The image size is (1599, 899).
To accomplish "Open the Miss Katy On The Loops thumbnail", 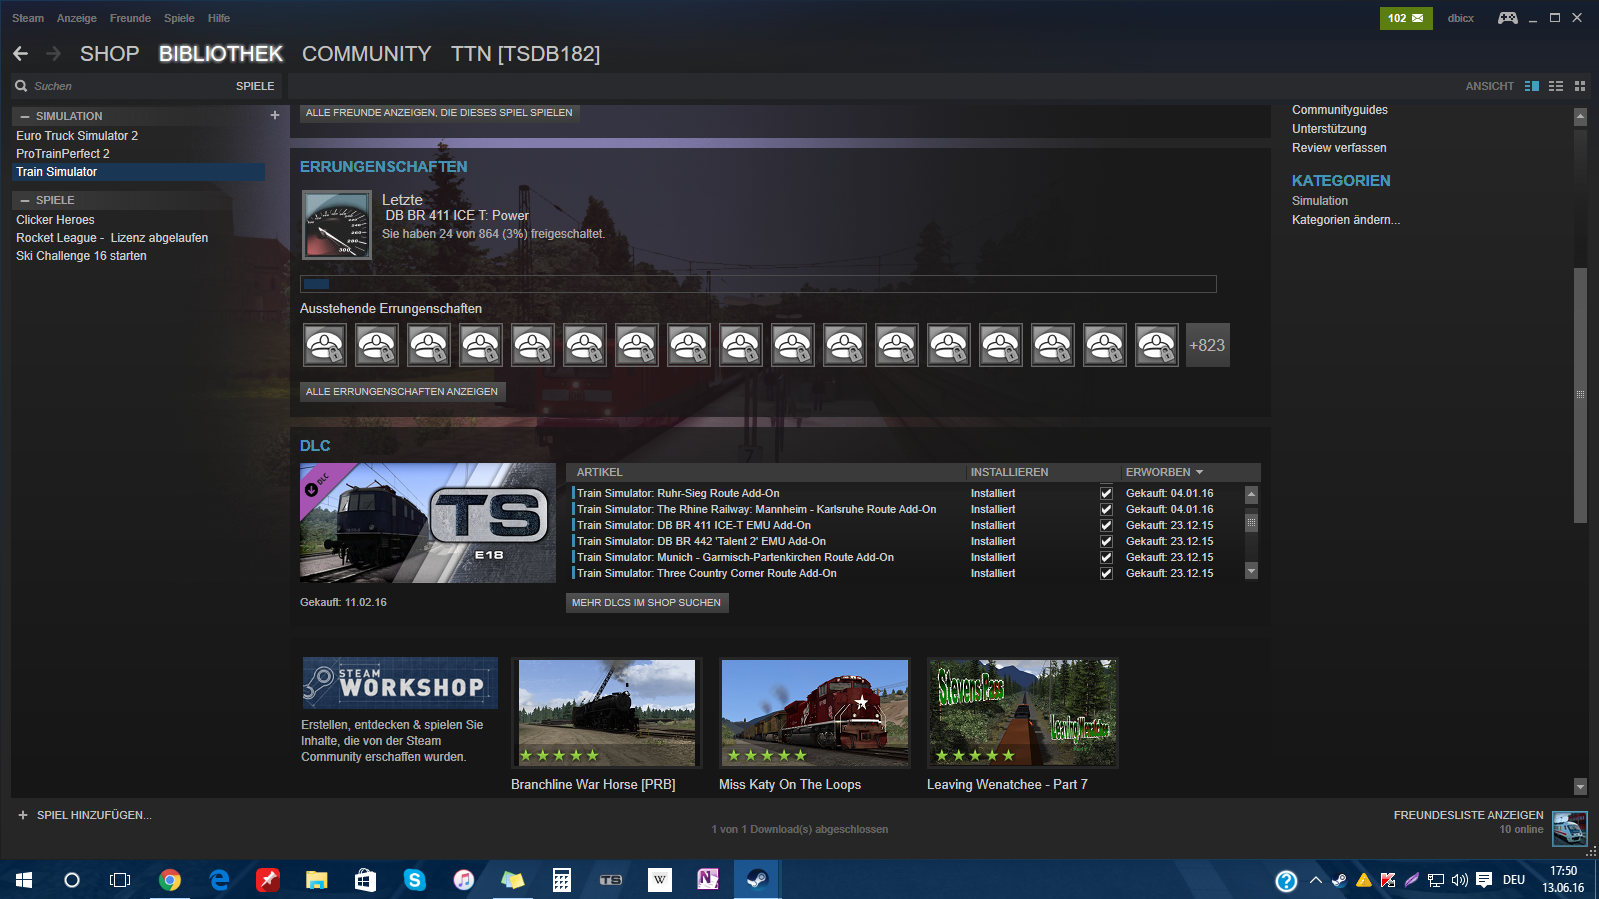I will pyautogui.click(x=815, y=712).
